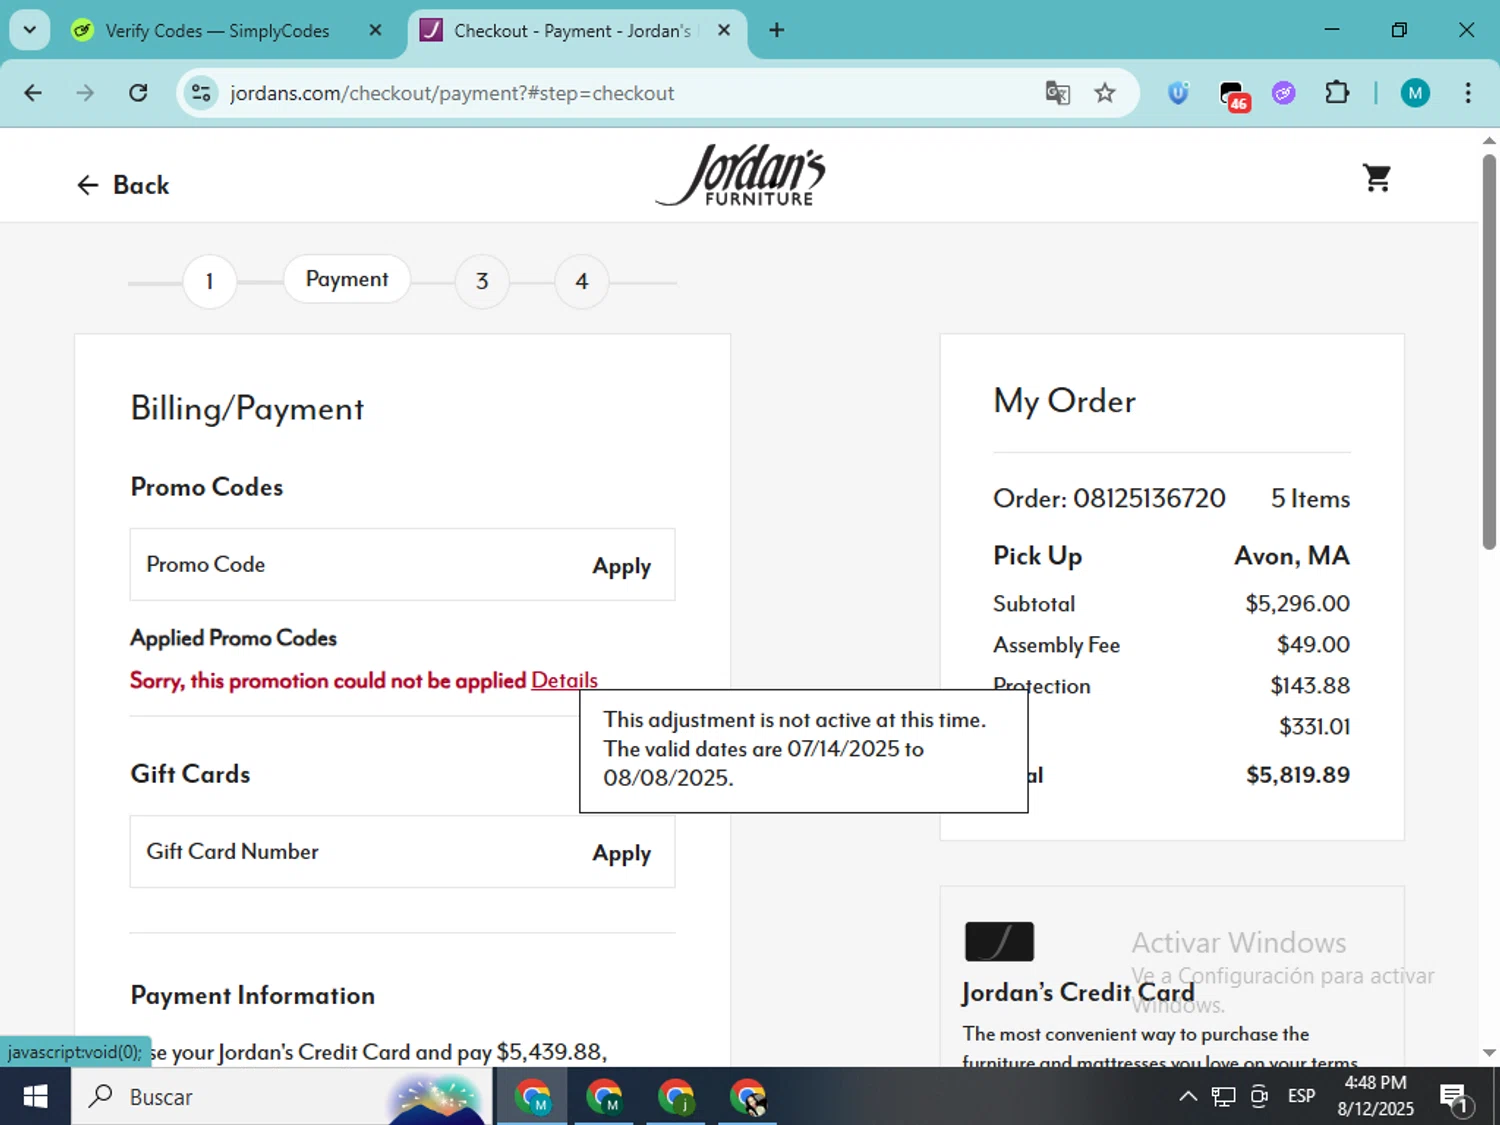Apply the promo code
The height and width of the screenshot is (1125, 1500).
[x=621, y=566]
